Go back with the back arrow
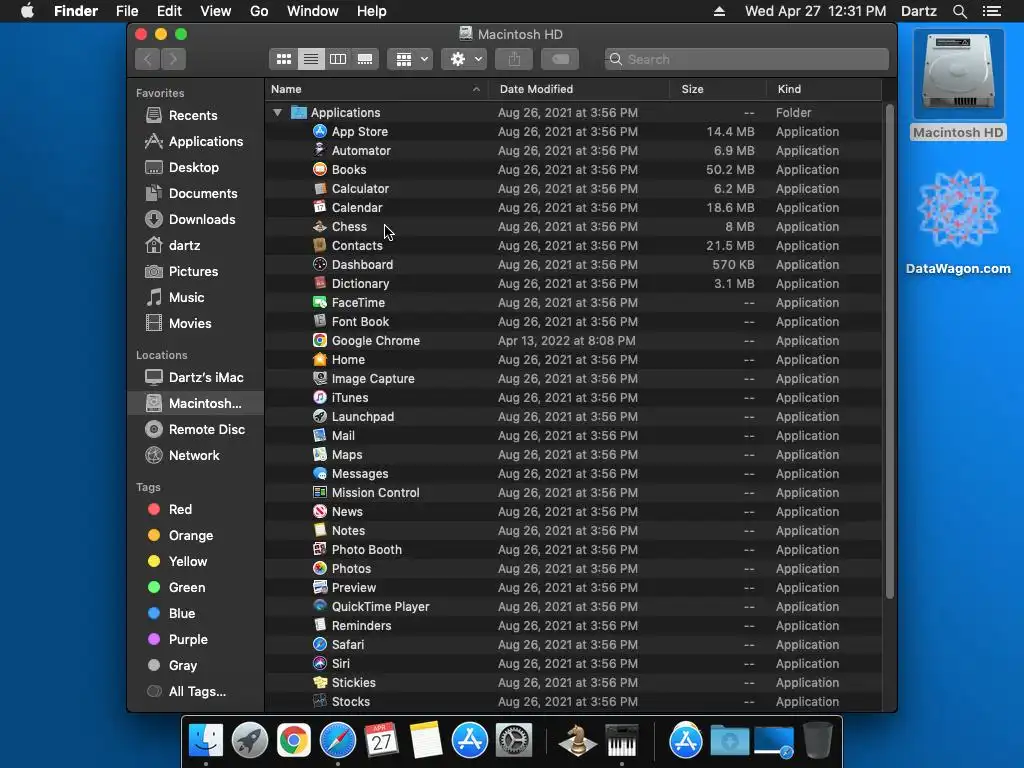Viewport: 1024px width, 768px height. coord(148,59)
